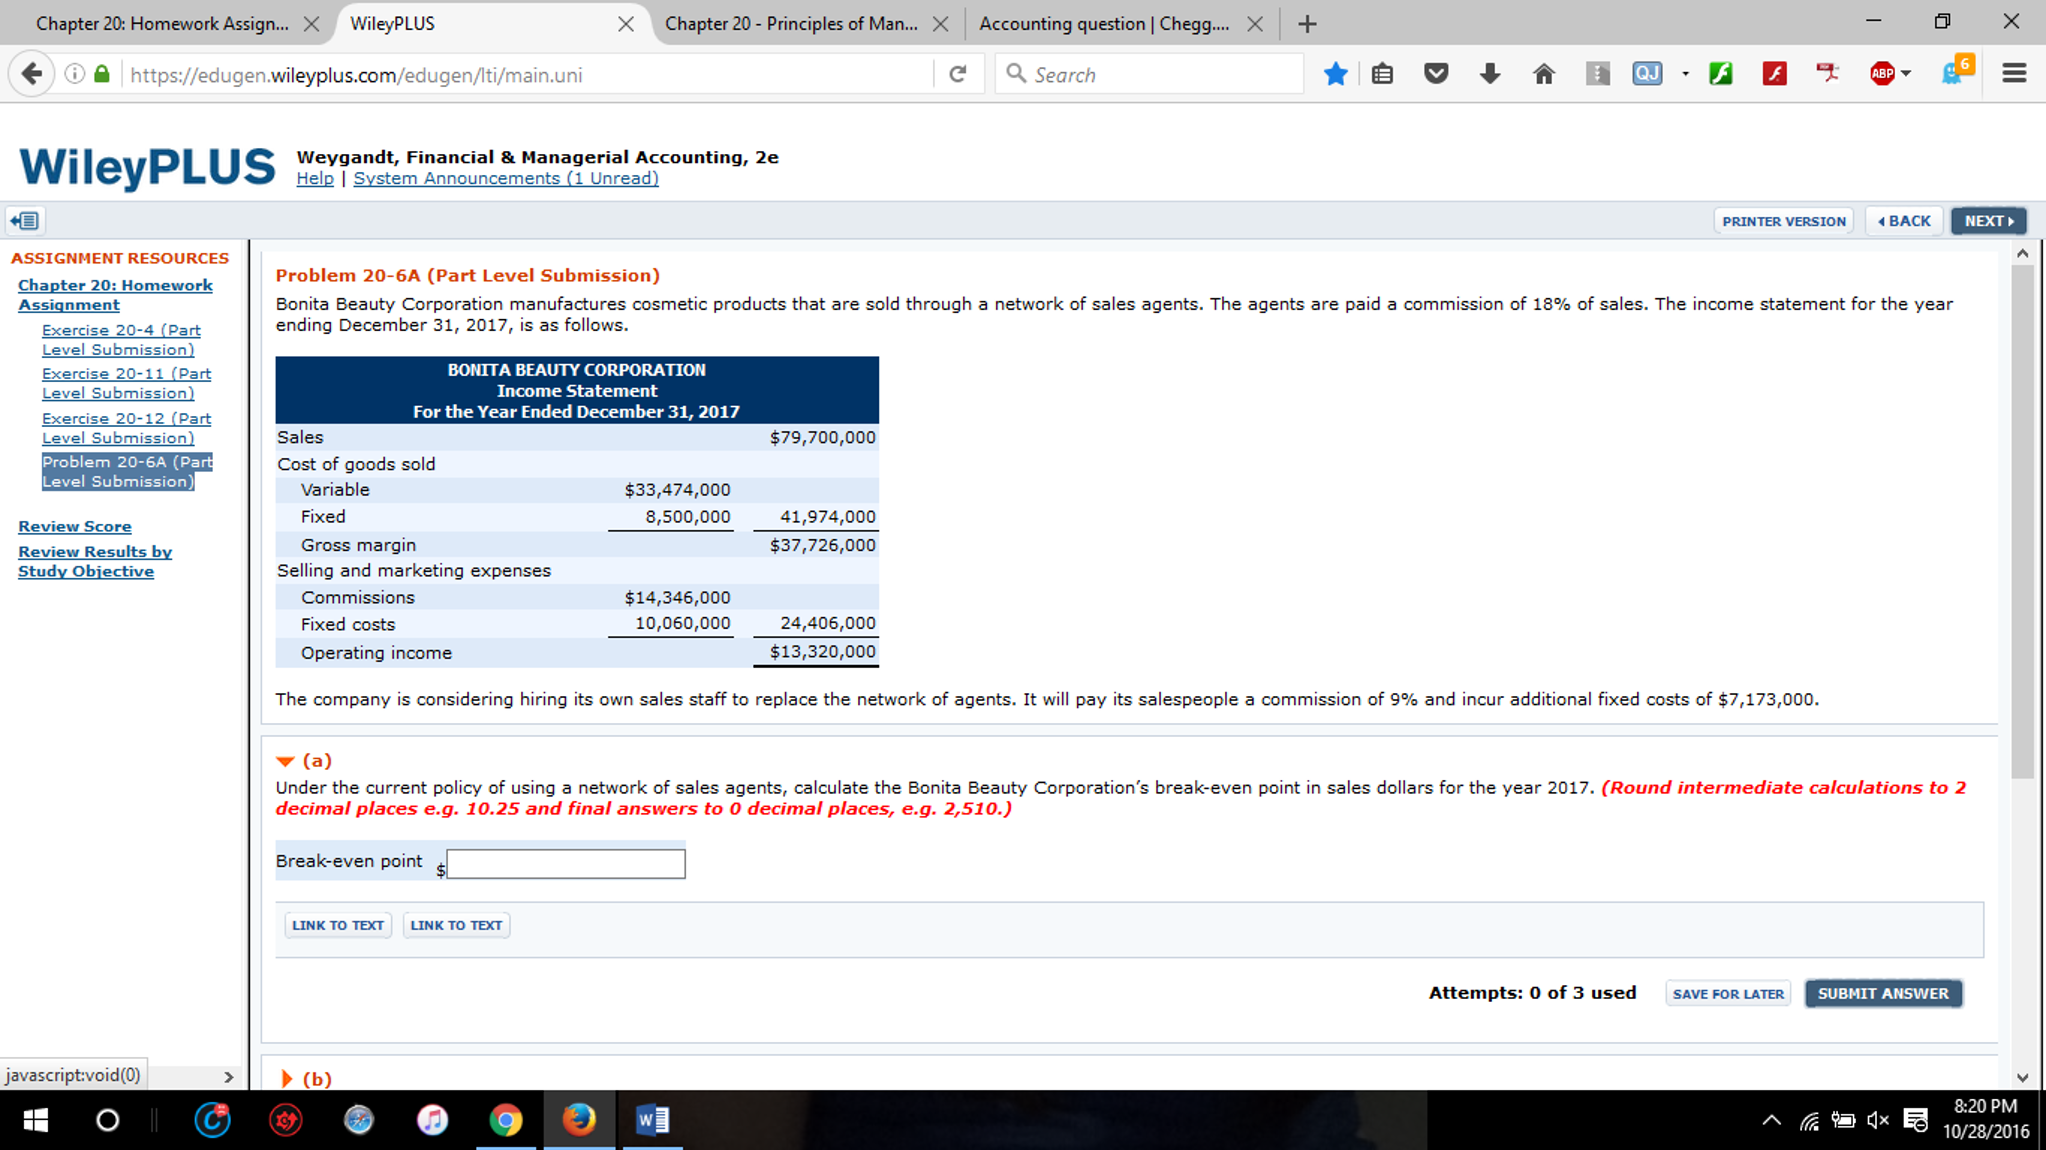2046x1150 pixels.
Task: Click the green padlock security icon
Action: pos(102,74)
